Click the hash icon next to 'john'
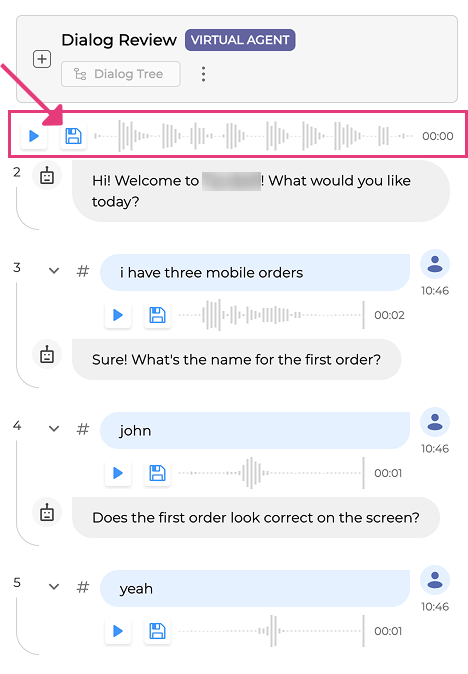This screenshot has height=674, width=468. point(83,429)
